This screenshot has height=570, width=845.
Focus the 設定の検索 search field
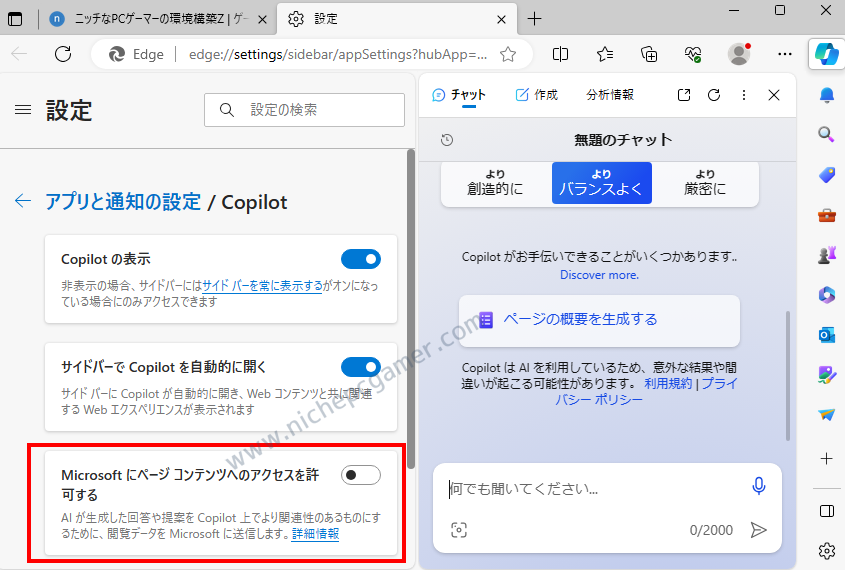click(304, 110)
